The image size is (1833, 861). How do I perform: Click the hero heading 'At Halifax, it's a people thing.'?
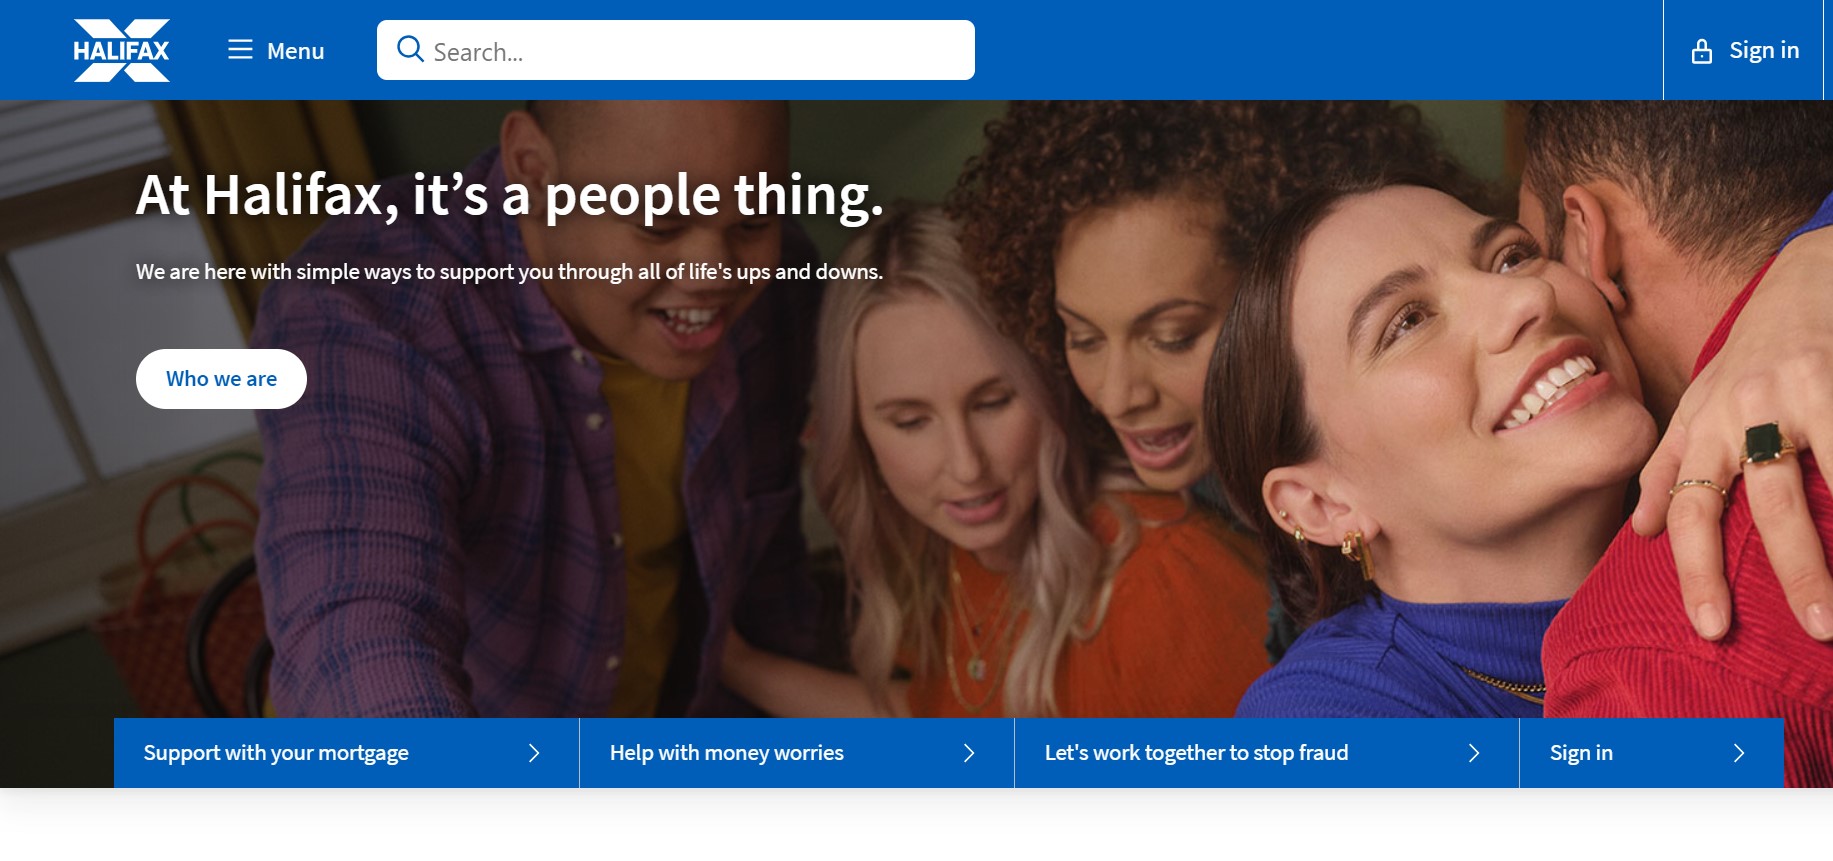pos(510,195)
